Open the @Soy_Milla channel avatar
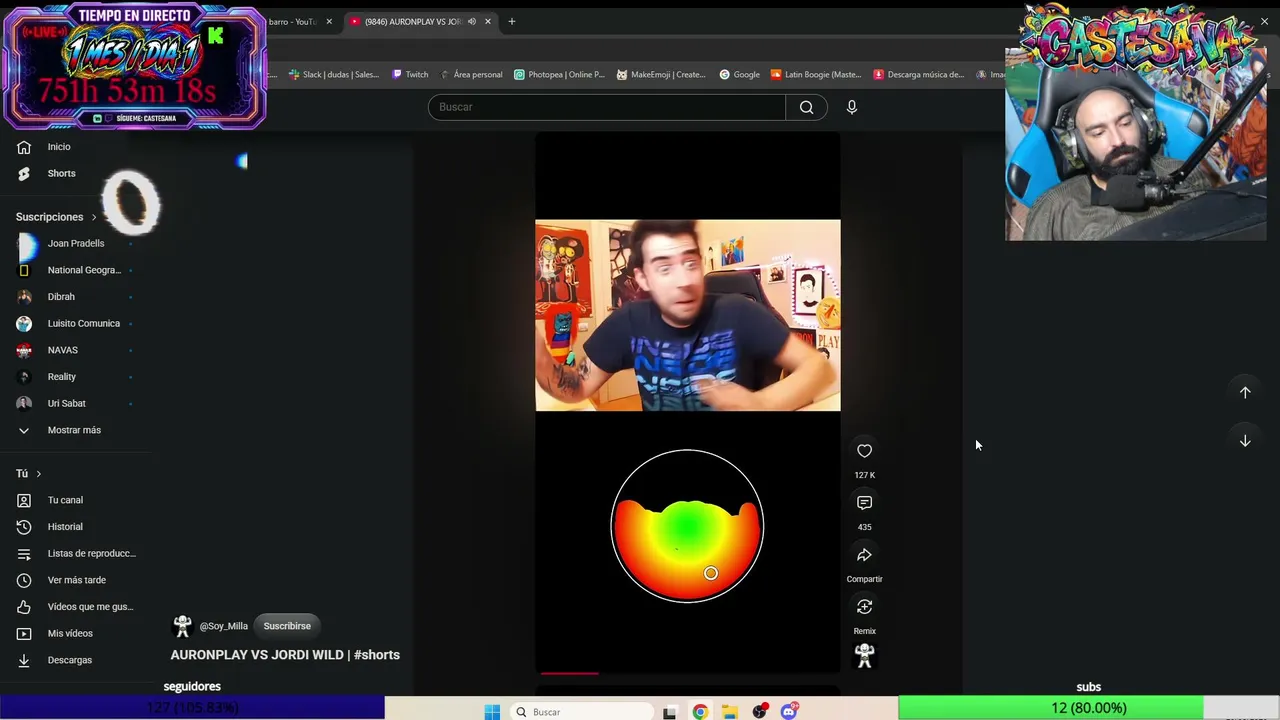Image resolution: width=1280 pixels, height=720 pixels. click(x=182, y=626)
